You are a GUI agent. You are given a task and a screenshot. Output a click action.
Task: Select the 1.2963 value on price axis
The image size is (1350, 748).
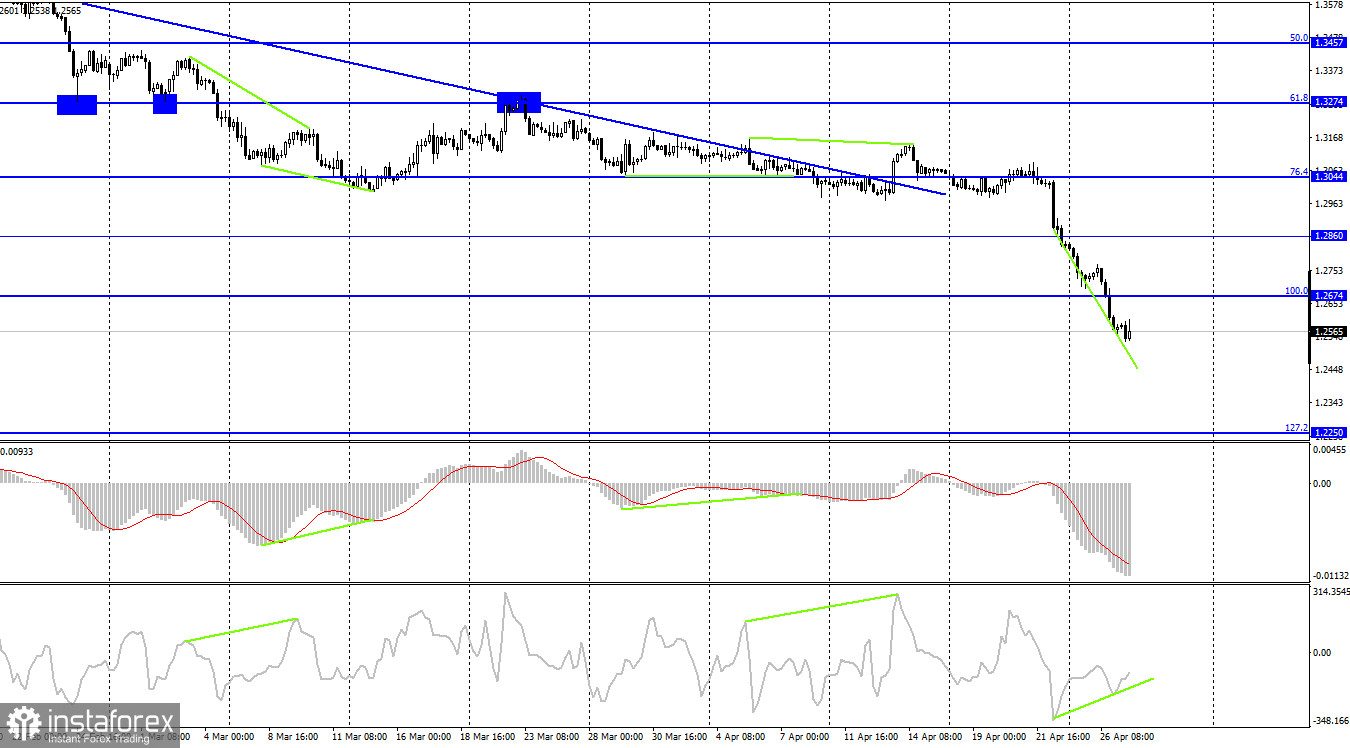1330,204
